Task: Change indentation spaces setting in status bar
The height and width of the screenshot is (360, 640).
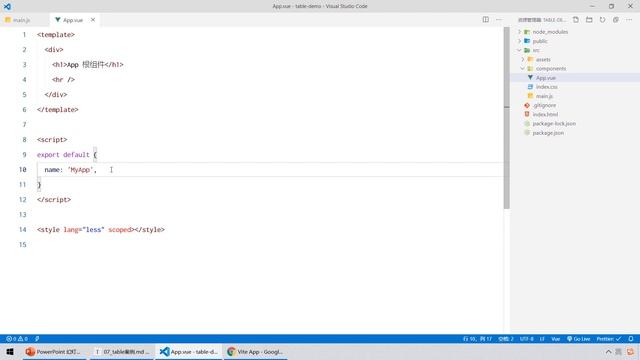Action: click(506, 339)
